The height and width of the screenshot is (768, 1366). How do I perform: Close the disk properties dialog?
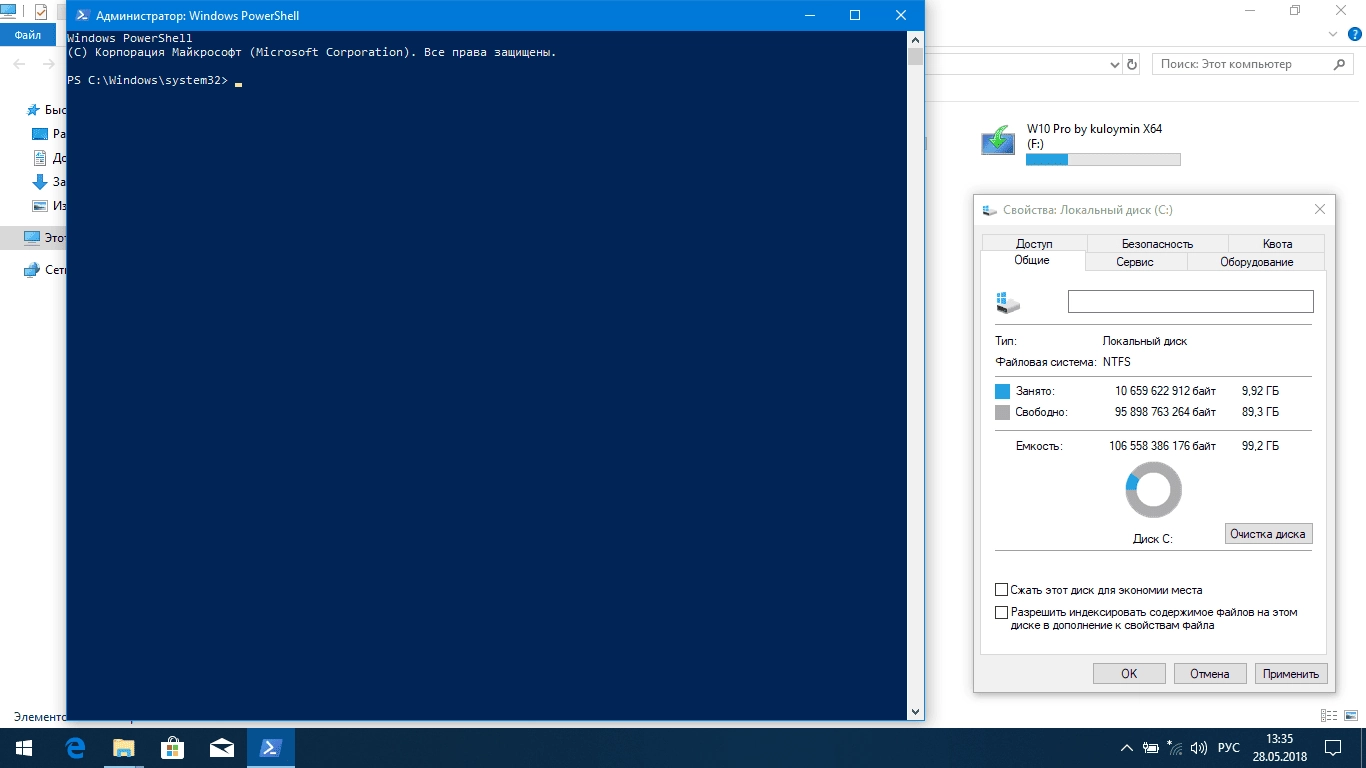(1320, 210)
